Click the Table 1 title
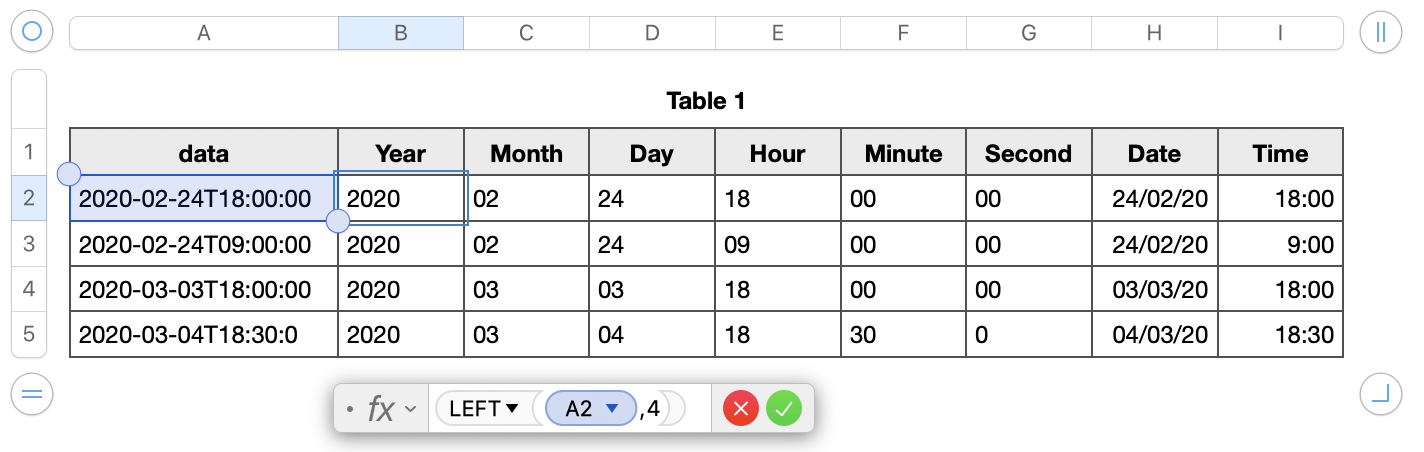Screen dimensions: 1424x452 [x=706, y=100]
